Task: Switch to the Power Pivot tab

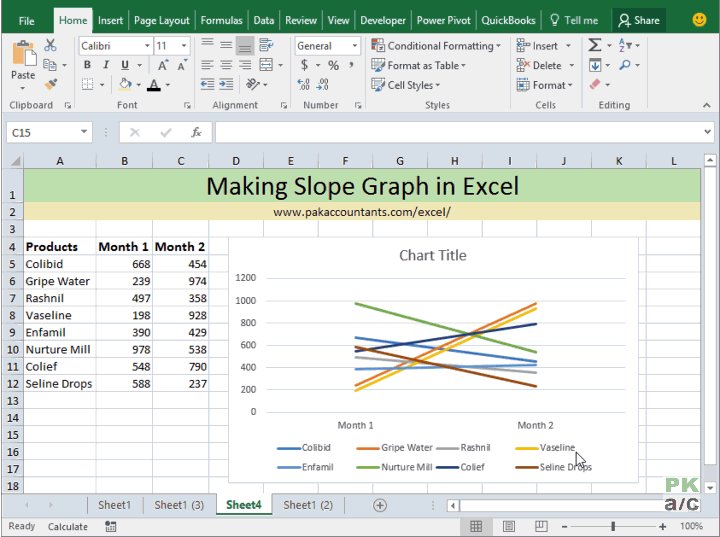Action: 444,21
